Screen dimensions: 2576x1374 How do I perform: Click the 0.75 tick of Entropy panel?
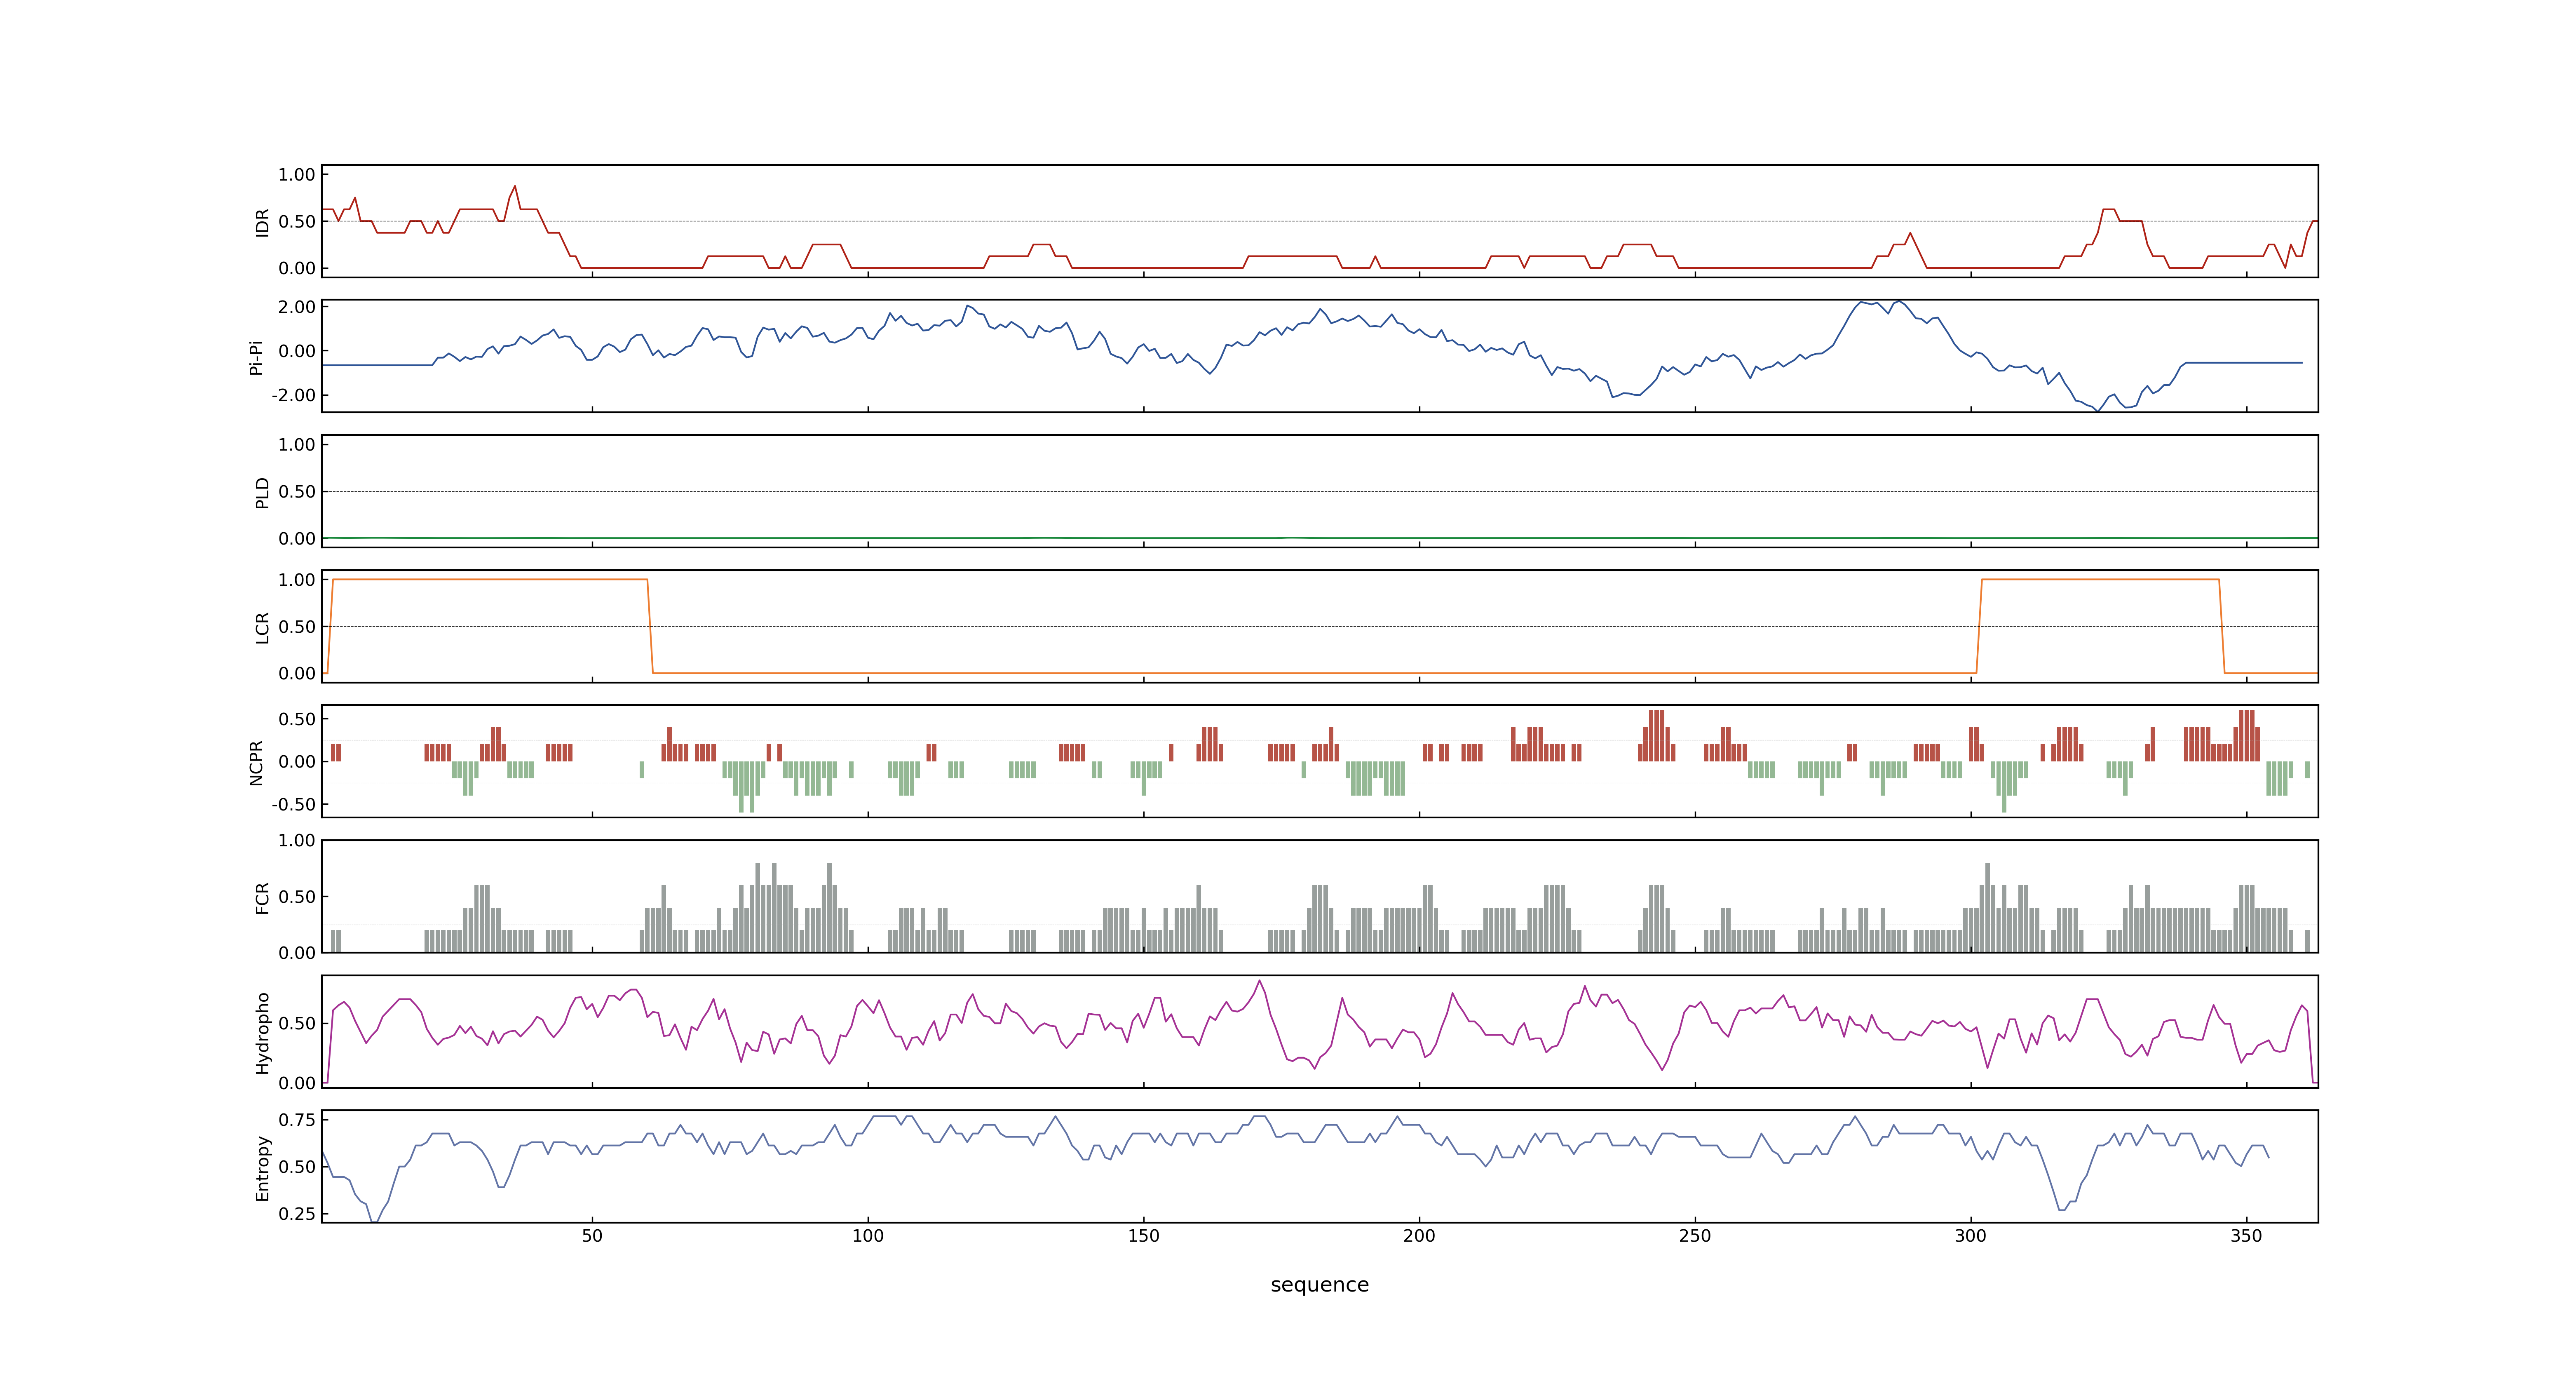click(x=297, y=1120)
